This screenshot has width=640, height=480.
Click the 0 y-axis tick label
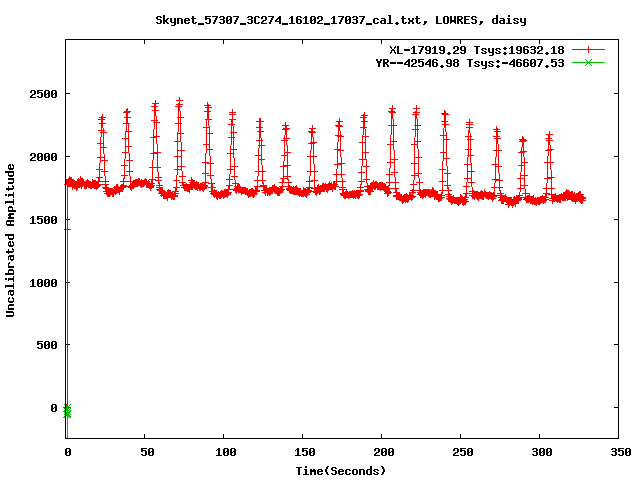(x=54, y=408)
